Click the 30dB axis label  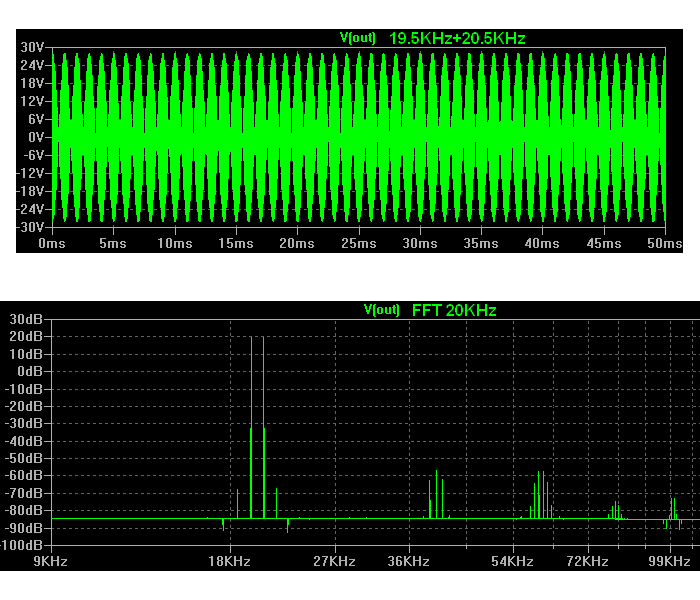pyautogui.click(x=26, y=319)
